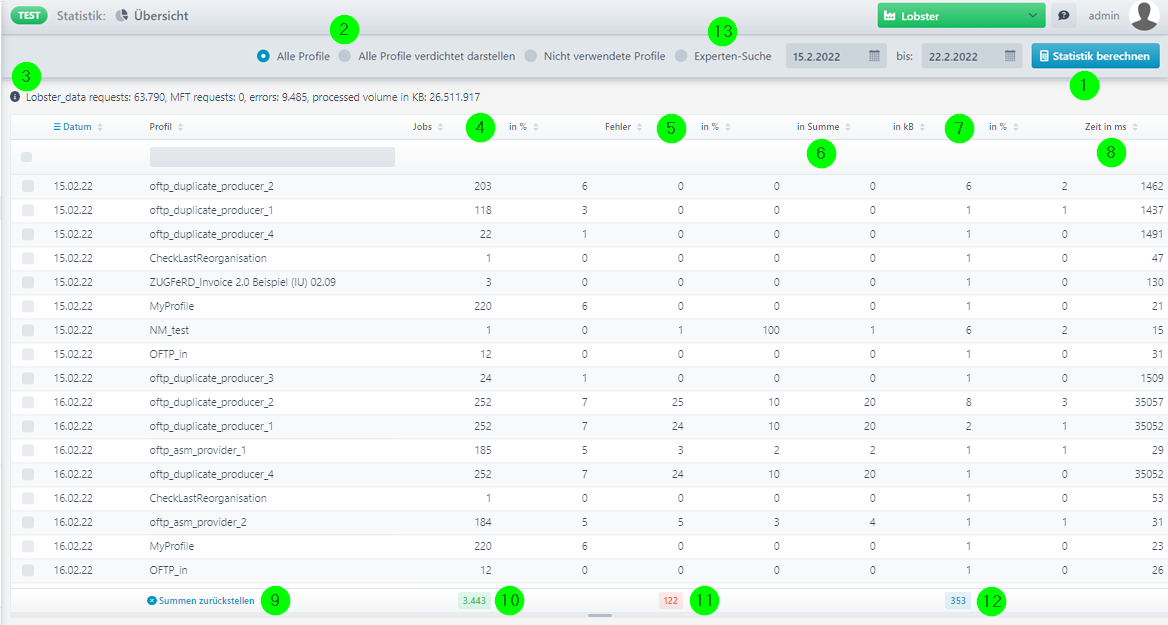This screenshot has width=1168, height=625.
Task: Open calendar for start date 15.2.2022
Action: coord(875,56)
